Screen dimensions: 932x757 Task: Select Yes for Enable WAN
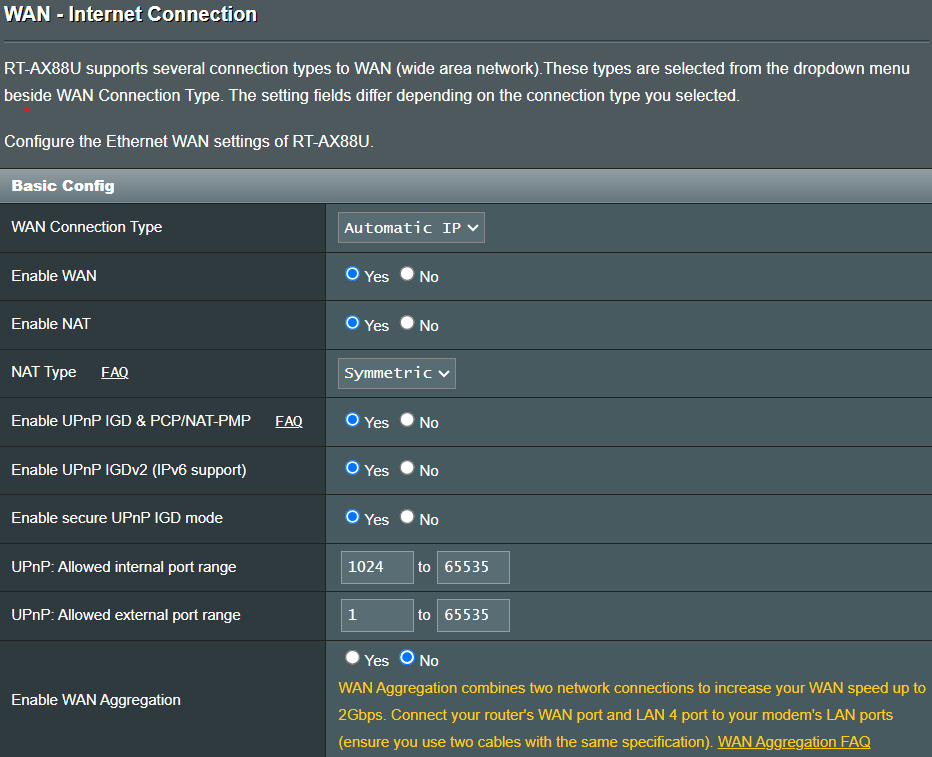pyautogui.click(x=352, y=274)
